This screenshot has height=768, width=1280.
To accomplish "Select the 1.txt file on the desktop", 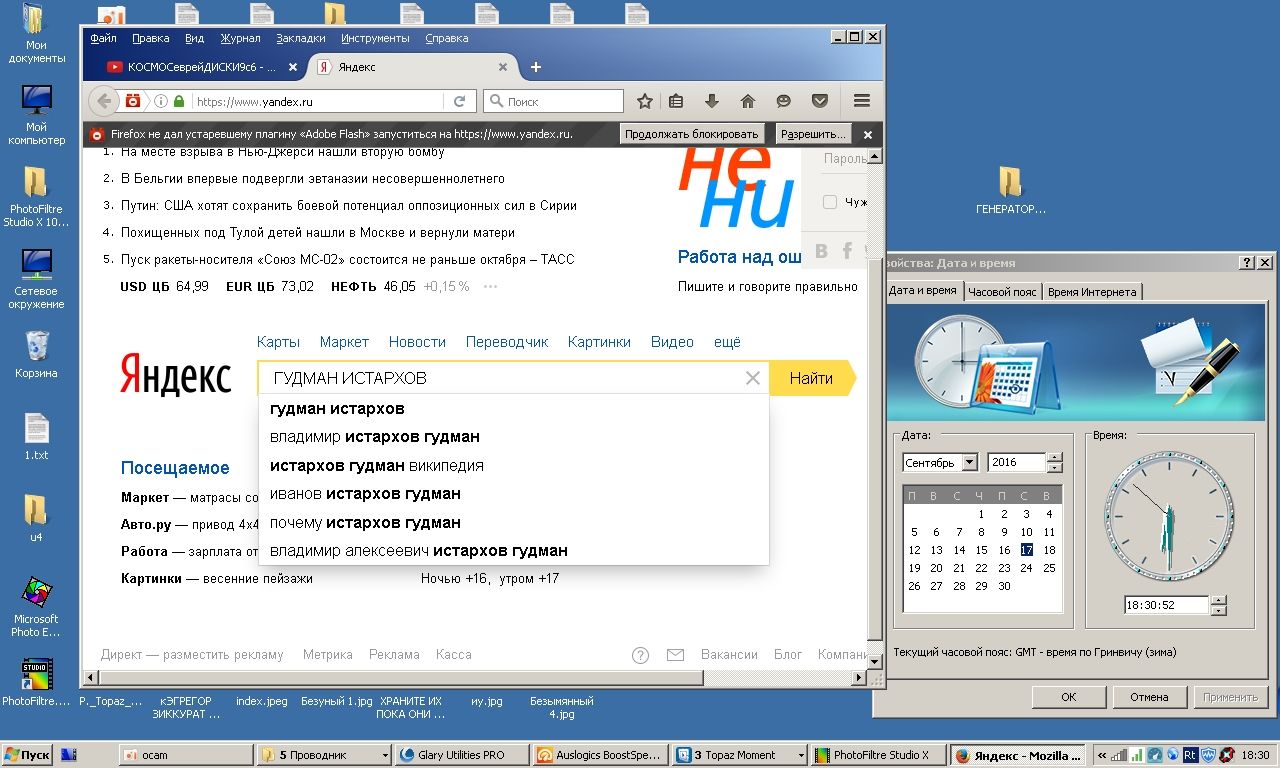I will coord(36,436).
